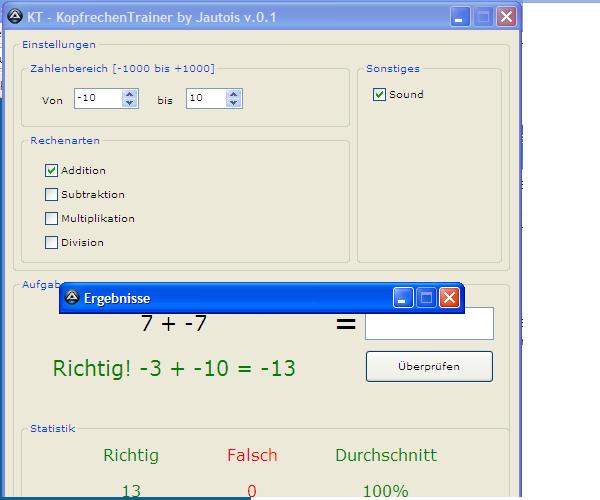Minimize the KopfrechenTrainer main window

point(460,17)
